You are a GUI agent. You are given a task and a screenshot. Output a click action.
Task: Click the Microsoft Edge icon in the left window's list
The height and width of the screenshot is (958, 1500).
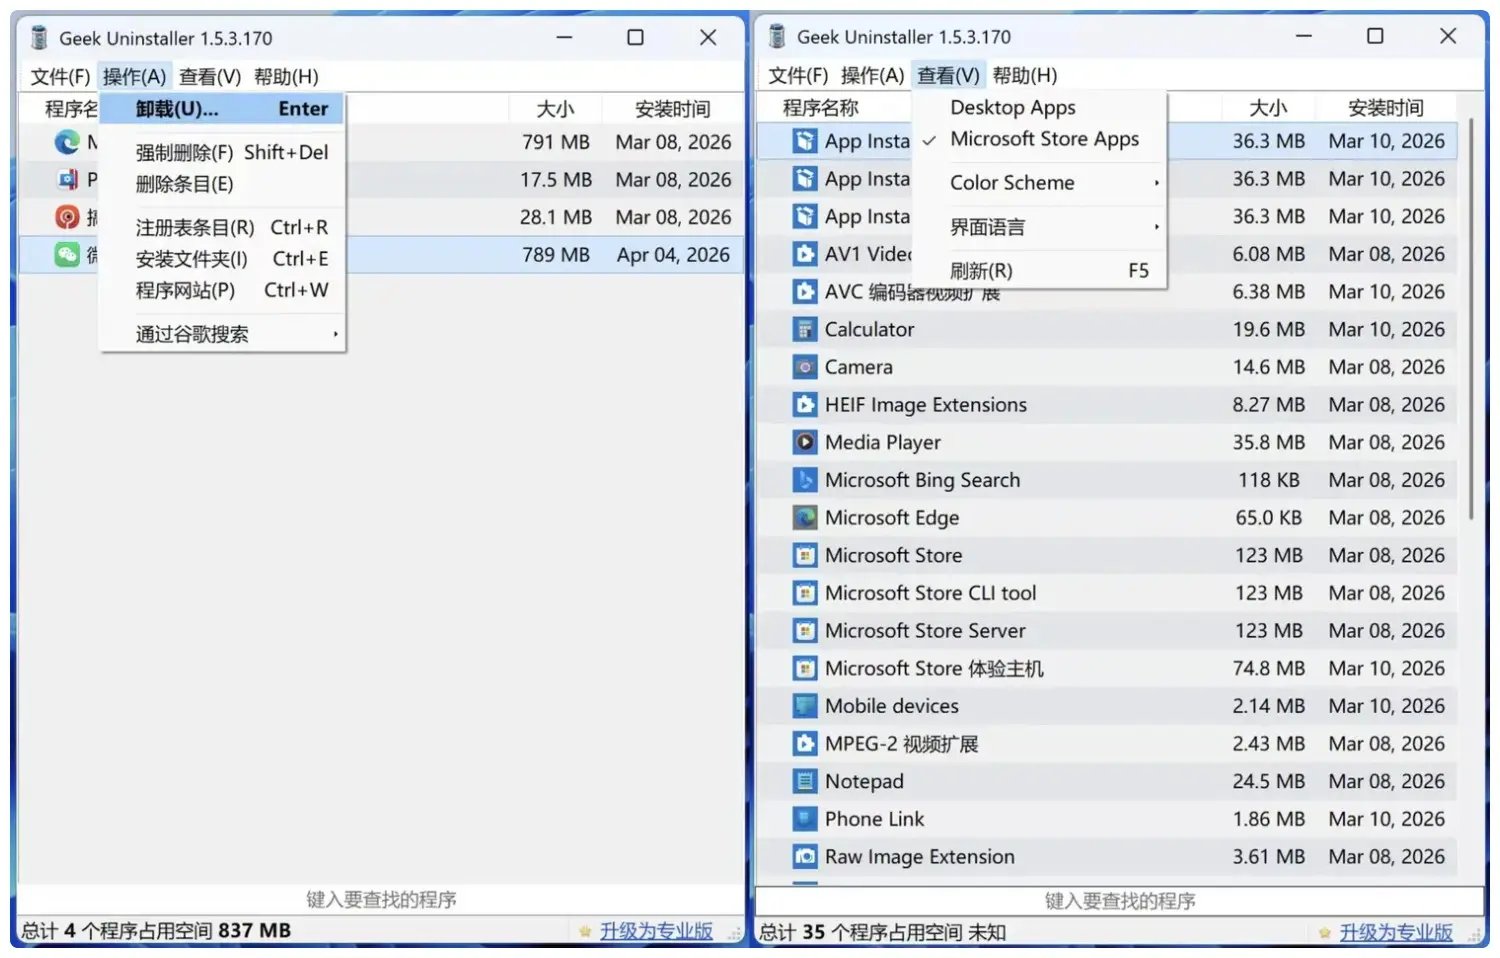point(67,142)
